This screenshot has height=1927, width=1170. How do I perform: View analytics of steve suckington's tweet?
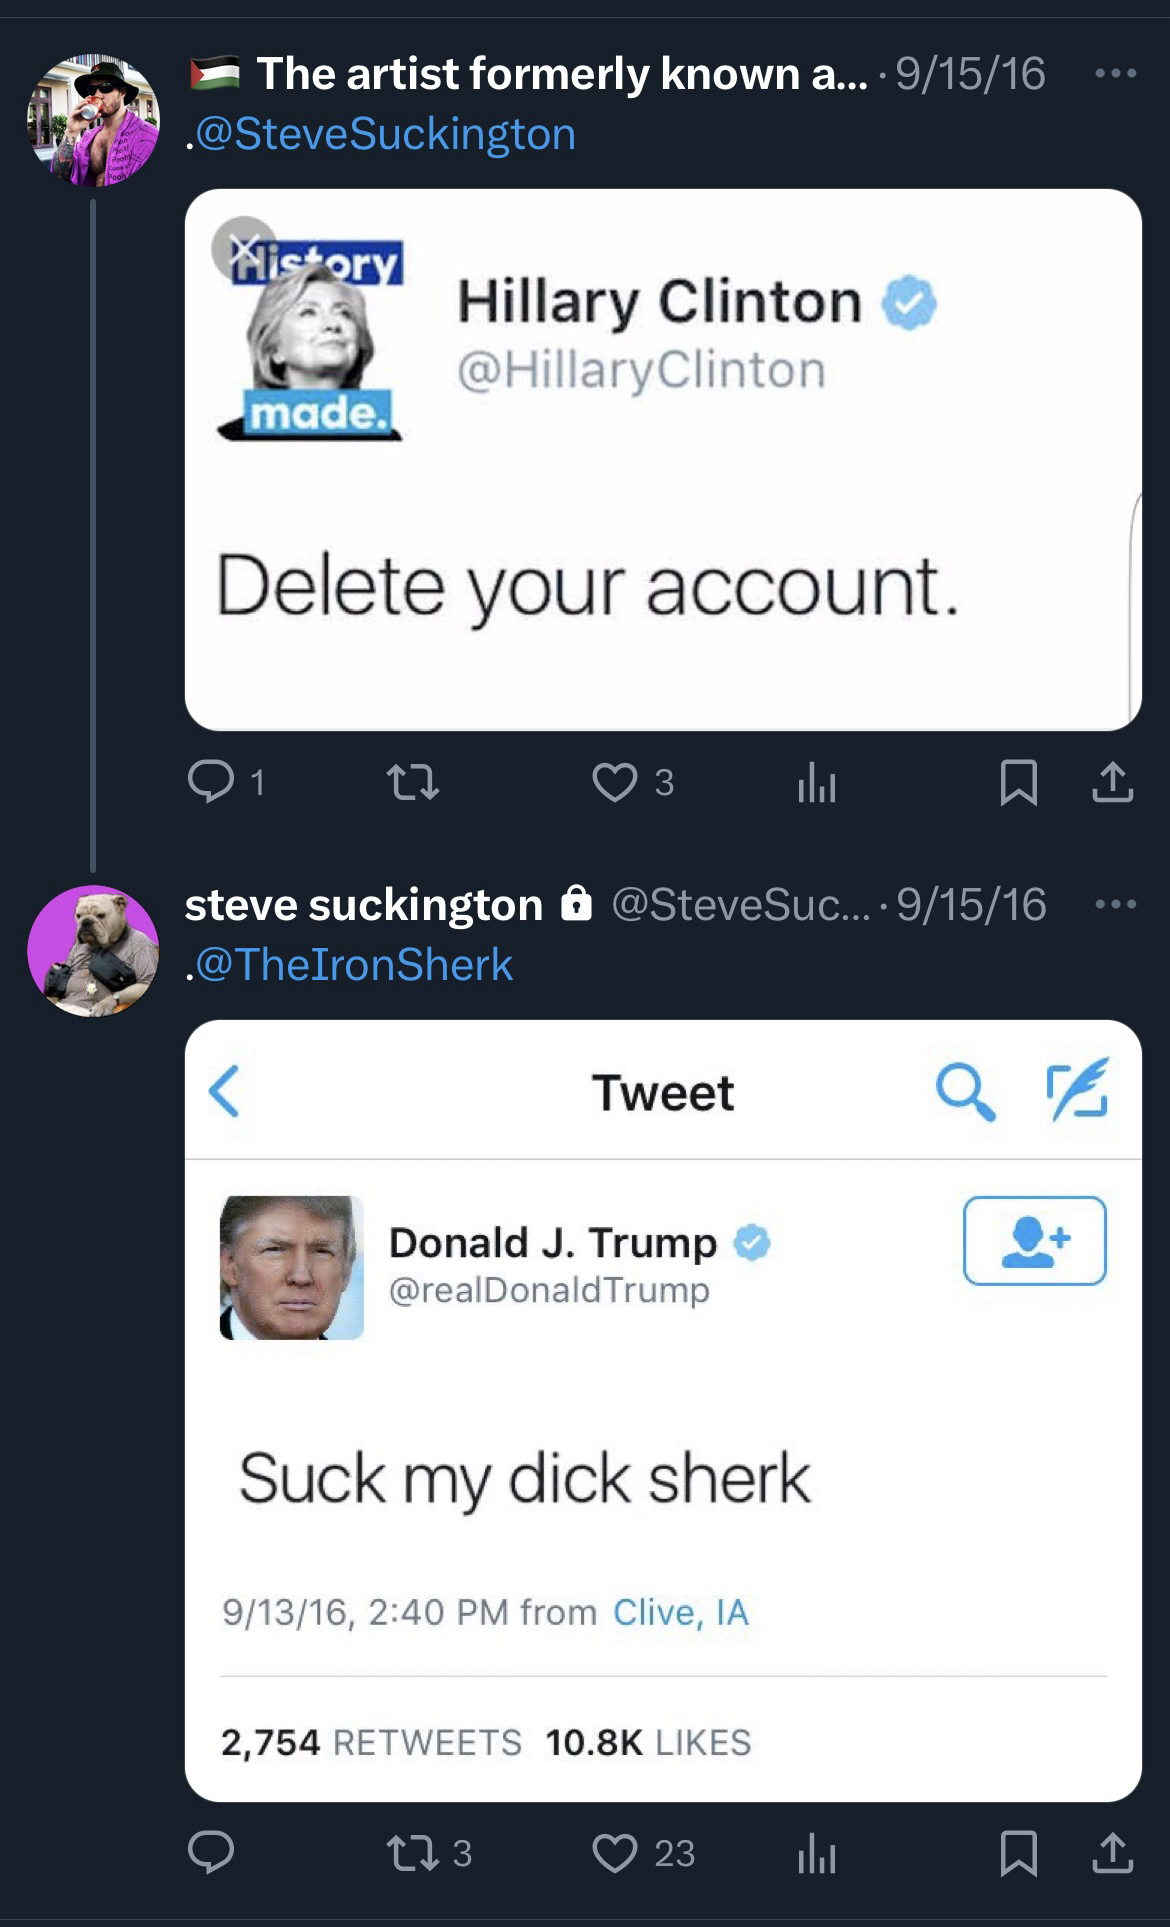[x=816, y=1853]
